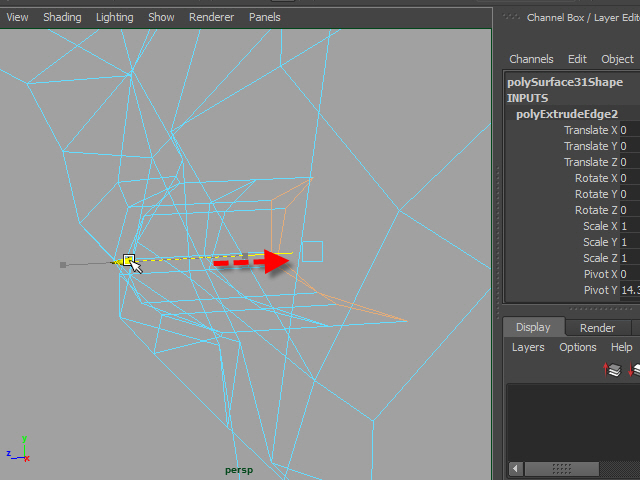Open the View panel menu
The width and height of the screenshot is (640, 480).
[x=17, y=17]
